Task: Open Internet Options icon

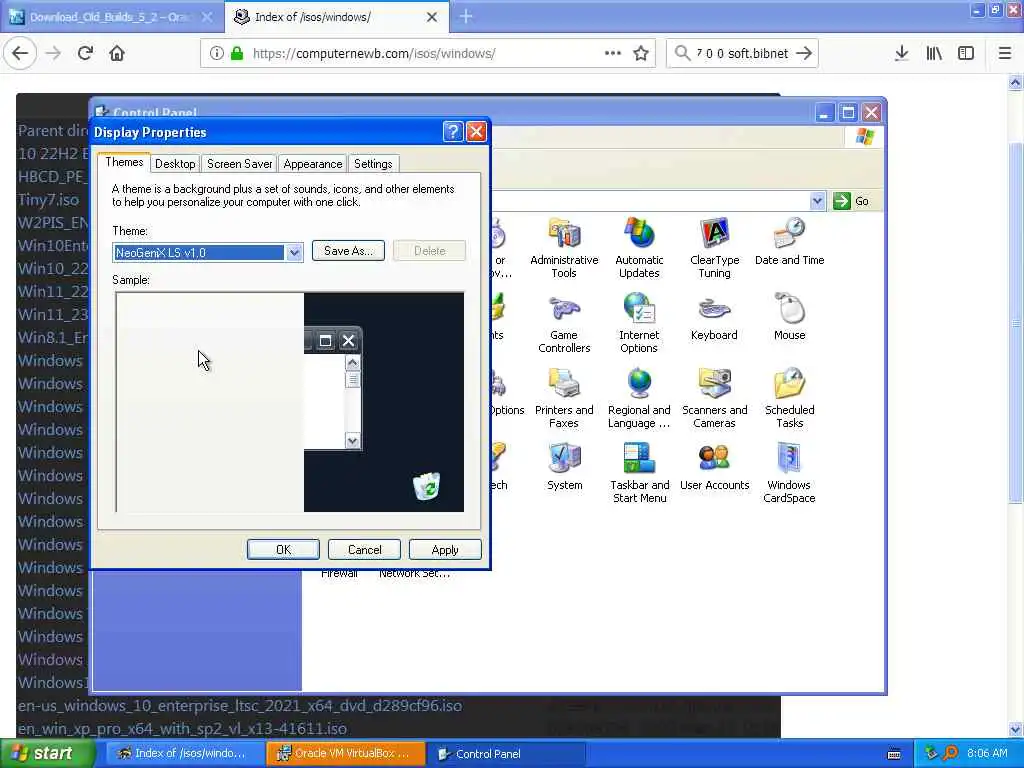Action: (639, 323)
